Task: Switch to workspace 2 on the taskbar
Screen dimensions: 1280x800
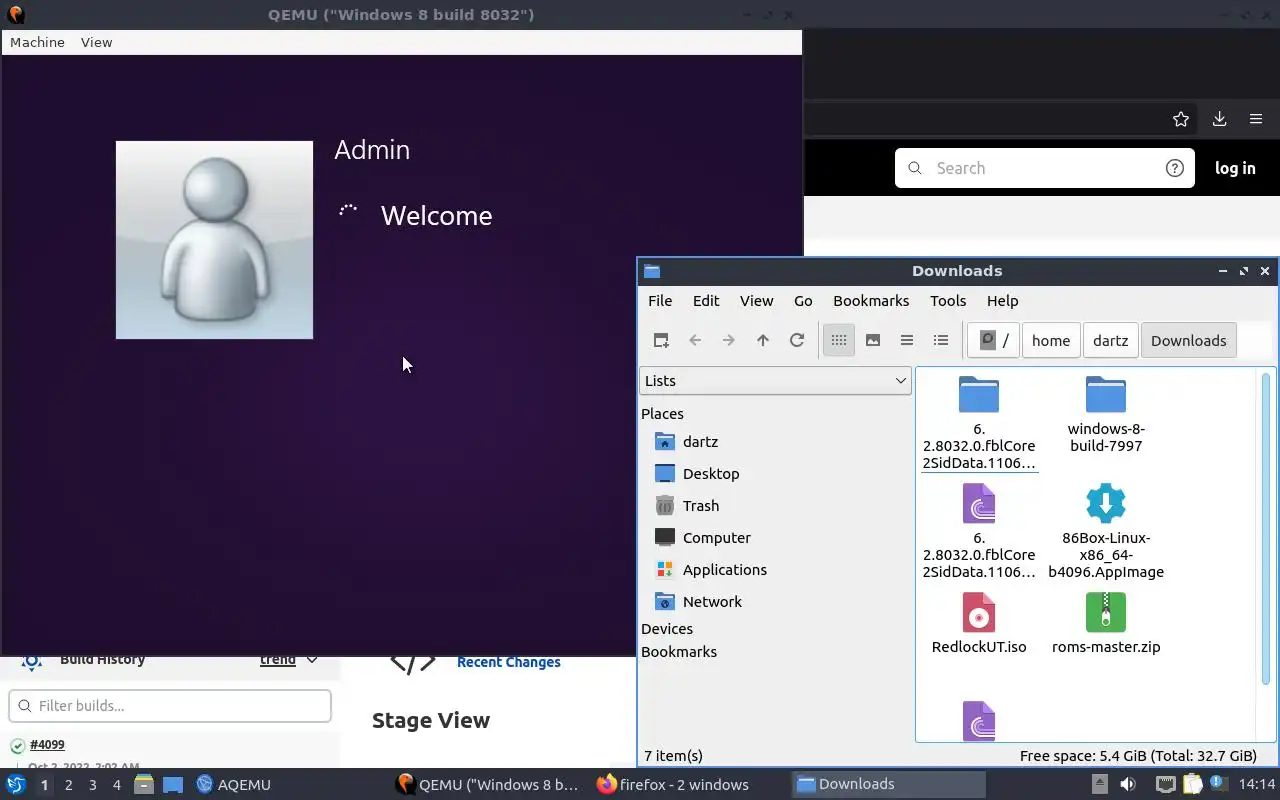Action: (x=68, y=785)
